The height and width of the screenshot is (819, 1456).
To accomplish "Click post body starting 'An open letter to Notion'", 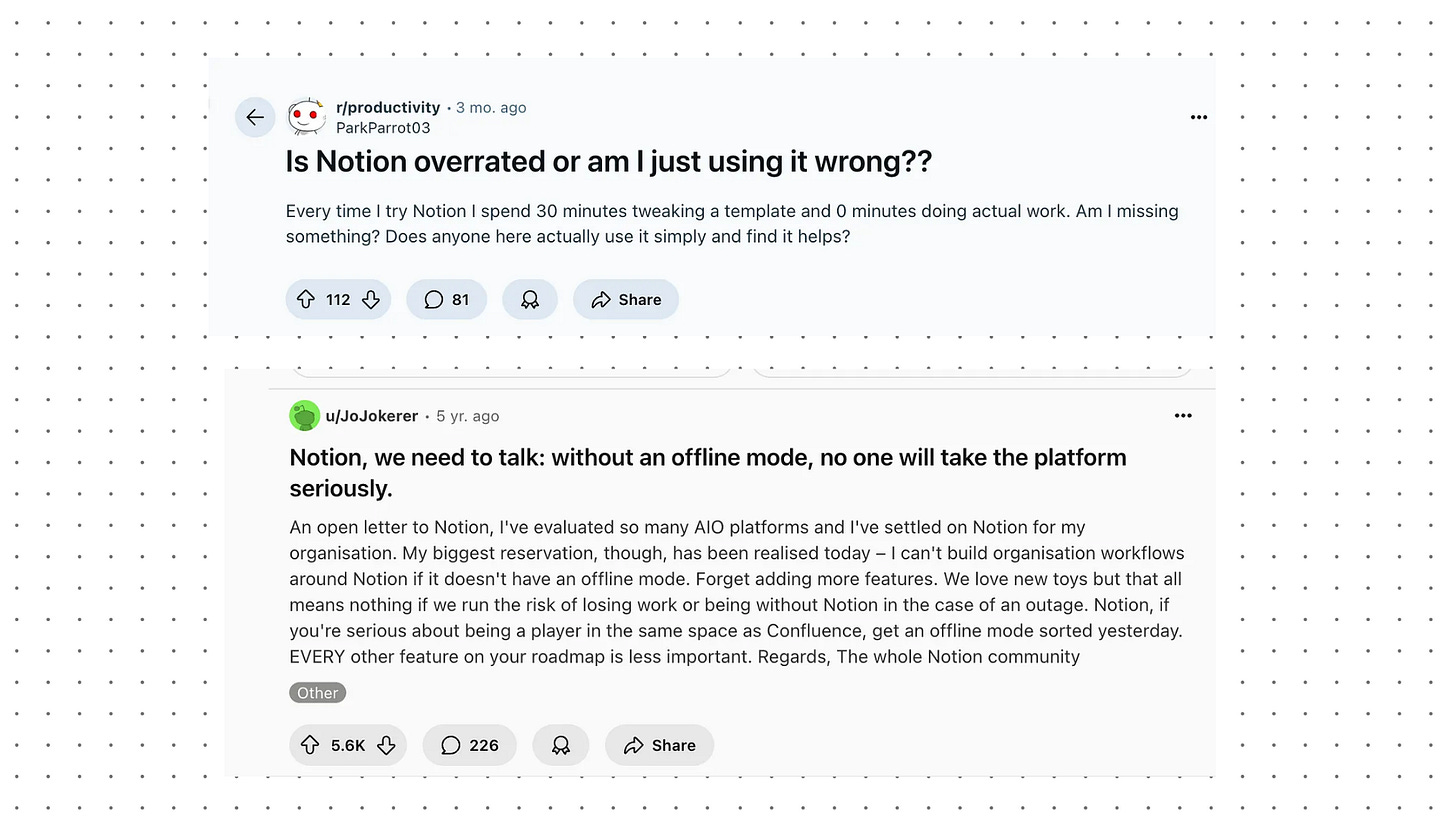I will click(x=737, y=592).
